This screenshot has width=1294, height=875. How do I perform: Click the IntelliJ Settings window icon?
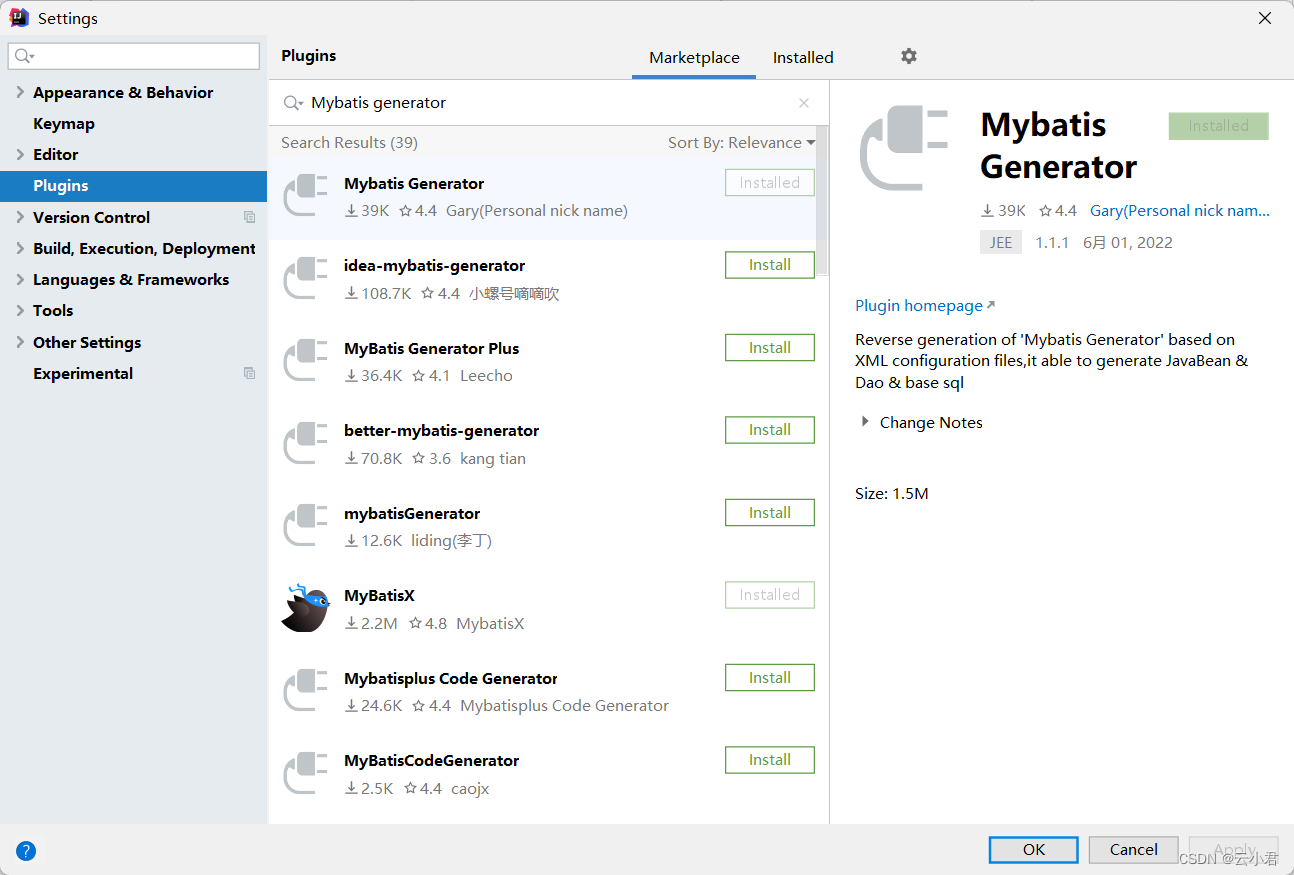(19, 17)
